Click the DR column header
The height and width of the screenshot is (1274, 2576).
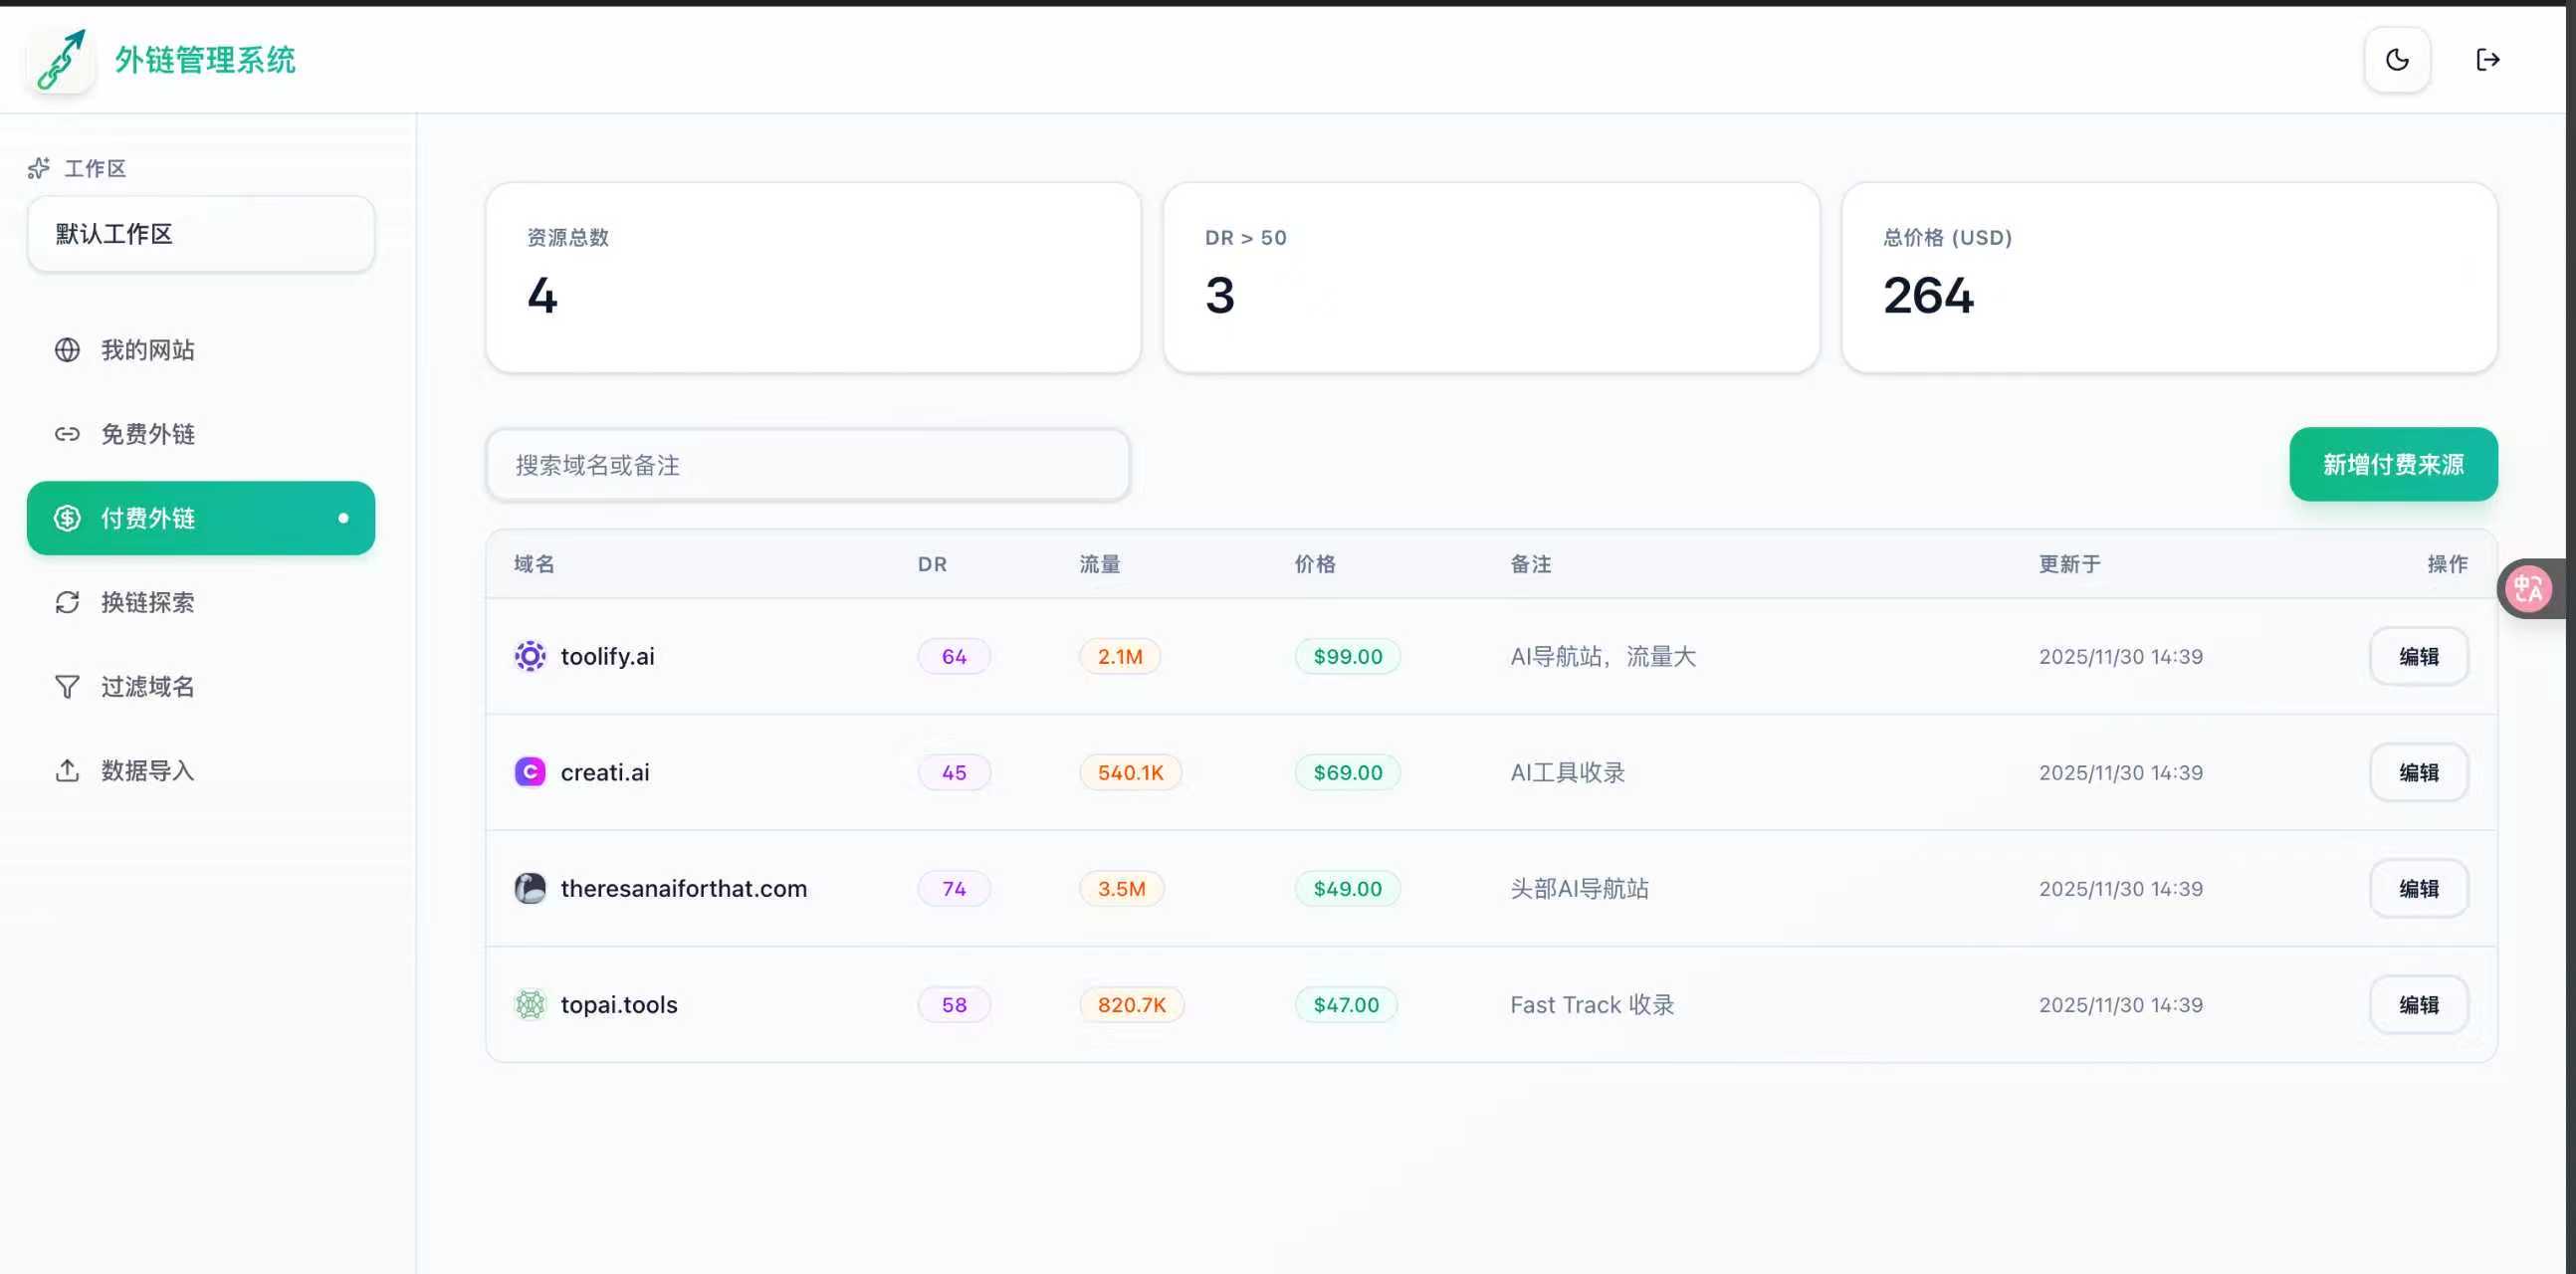[x=932, y=564]
